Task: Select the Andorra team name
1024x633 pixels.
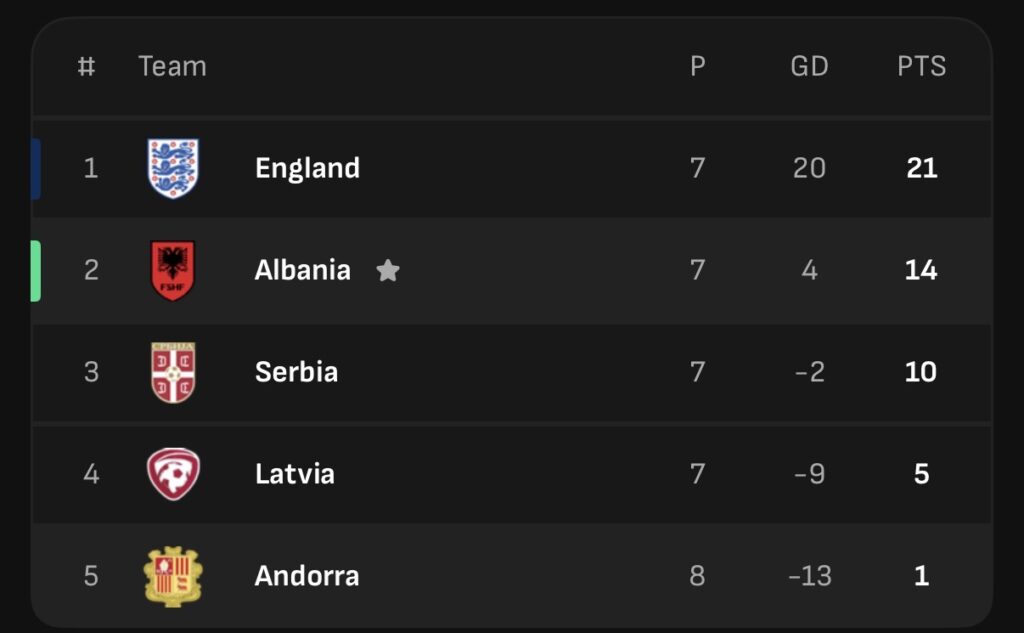Action: (x=306, y=576)
